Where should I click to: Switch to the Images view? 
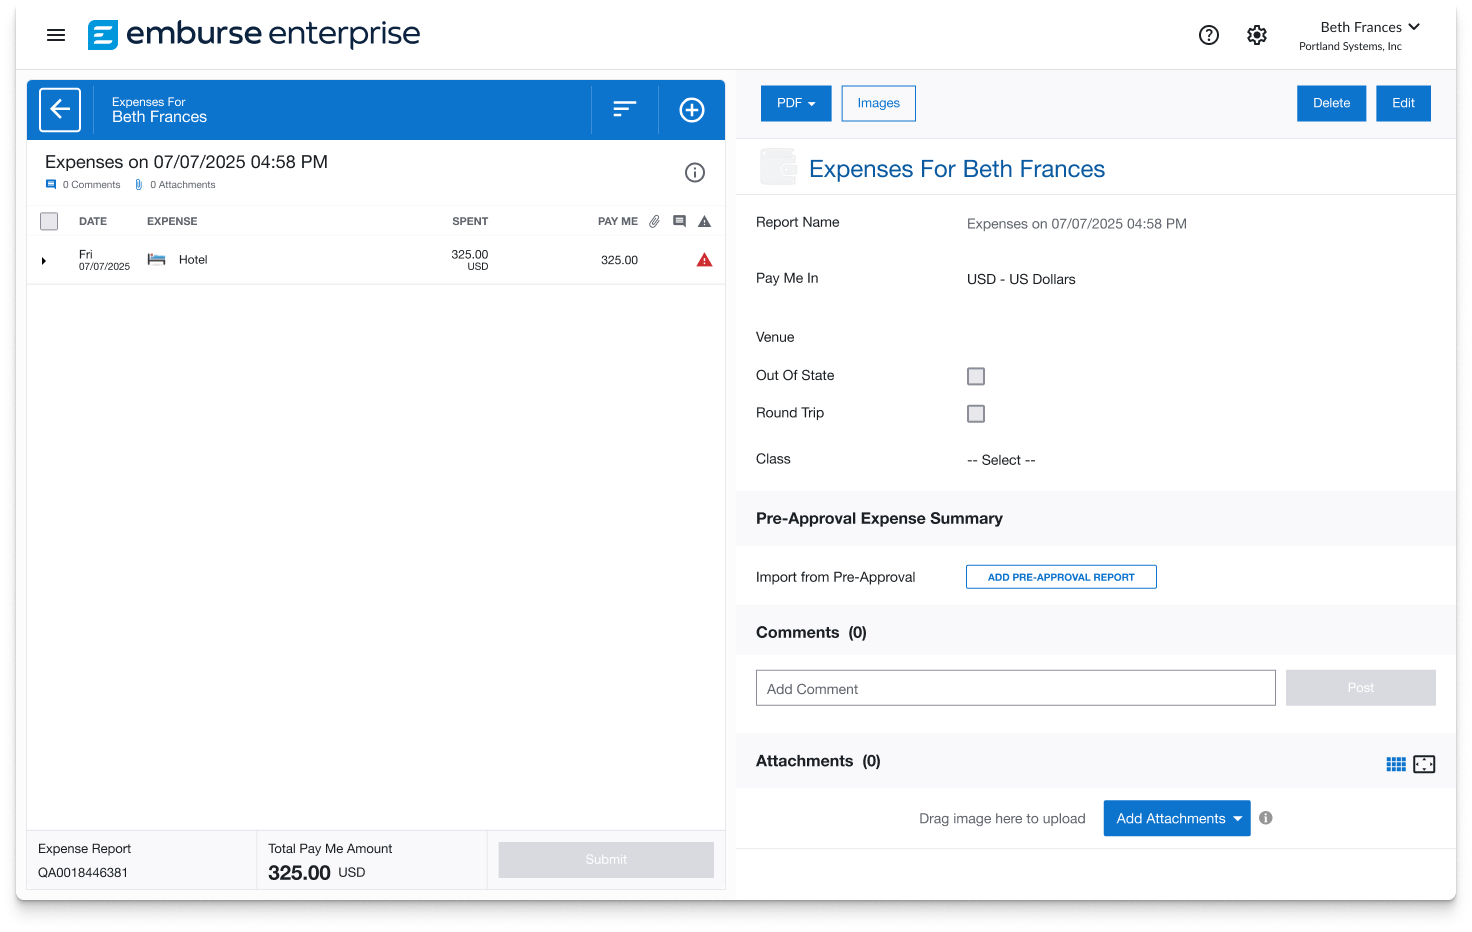pos(878,103)
